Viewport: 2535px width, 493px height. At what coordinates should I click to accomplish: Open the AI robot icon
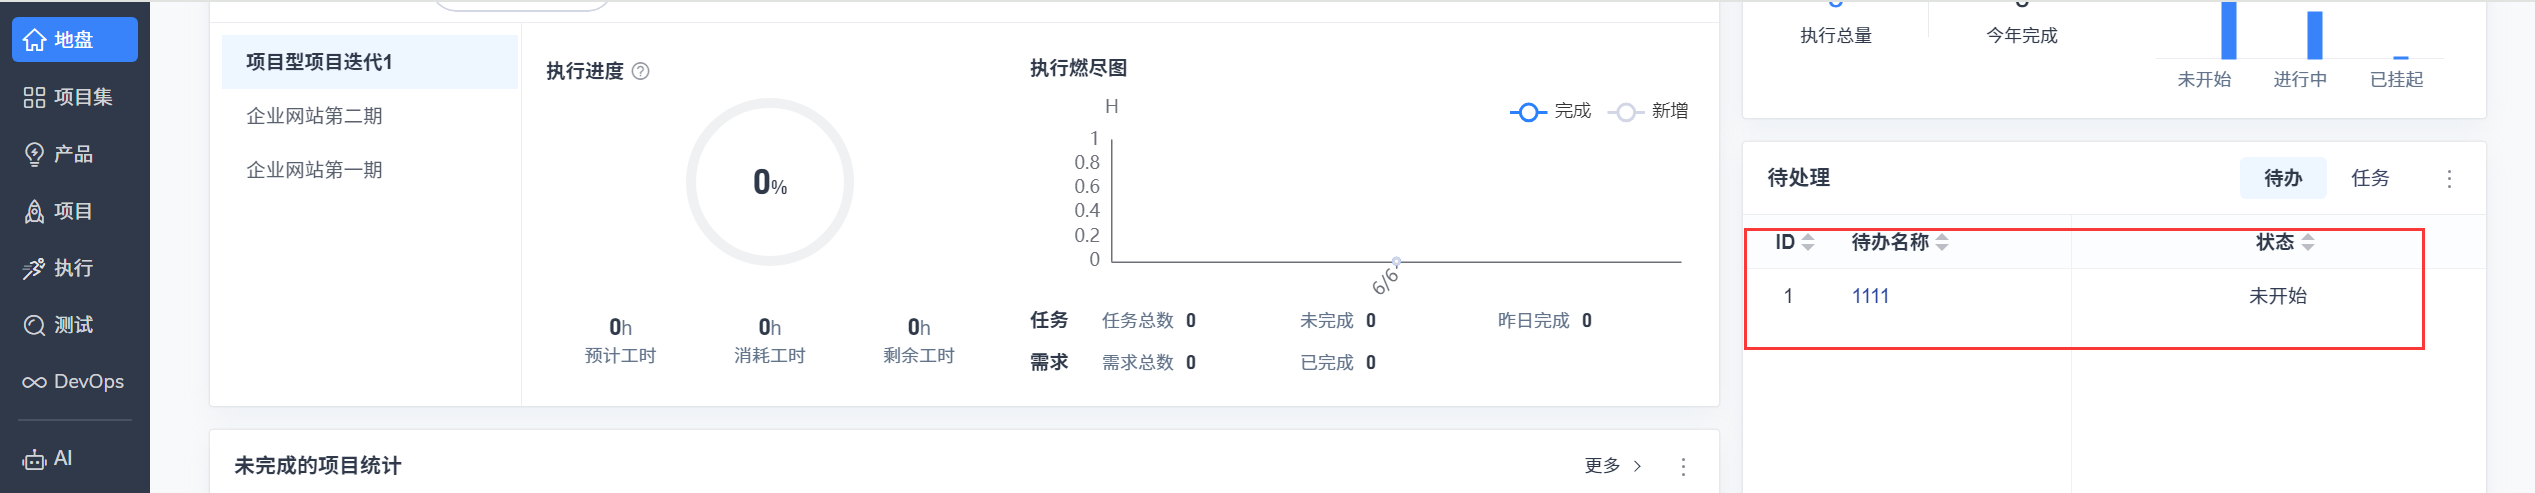[x=35, y=459]
